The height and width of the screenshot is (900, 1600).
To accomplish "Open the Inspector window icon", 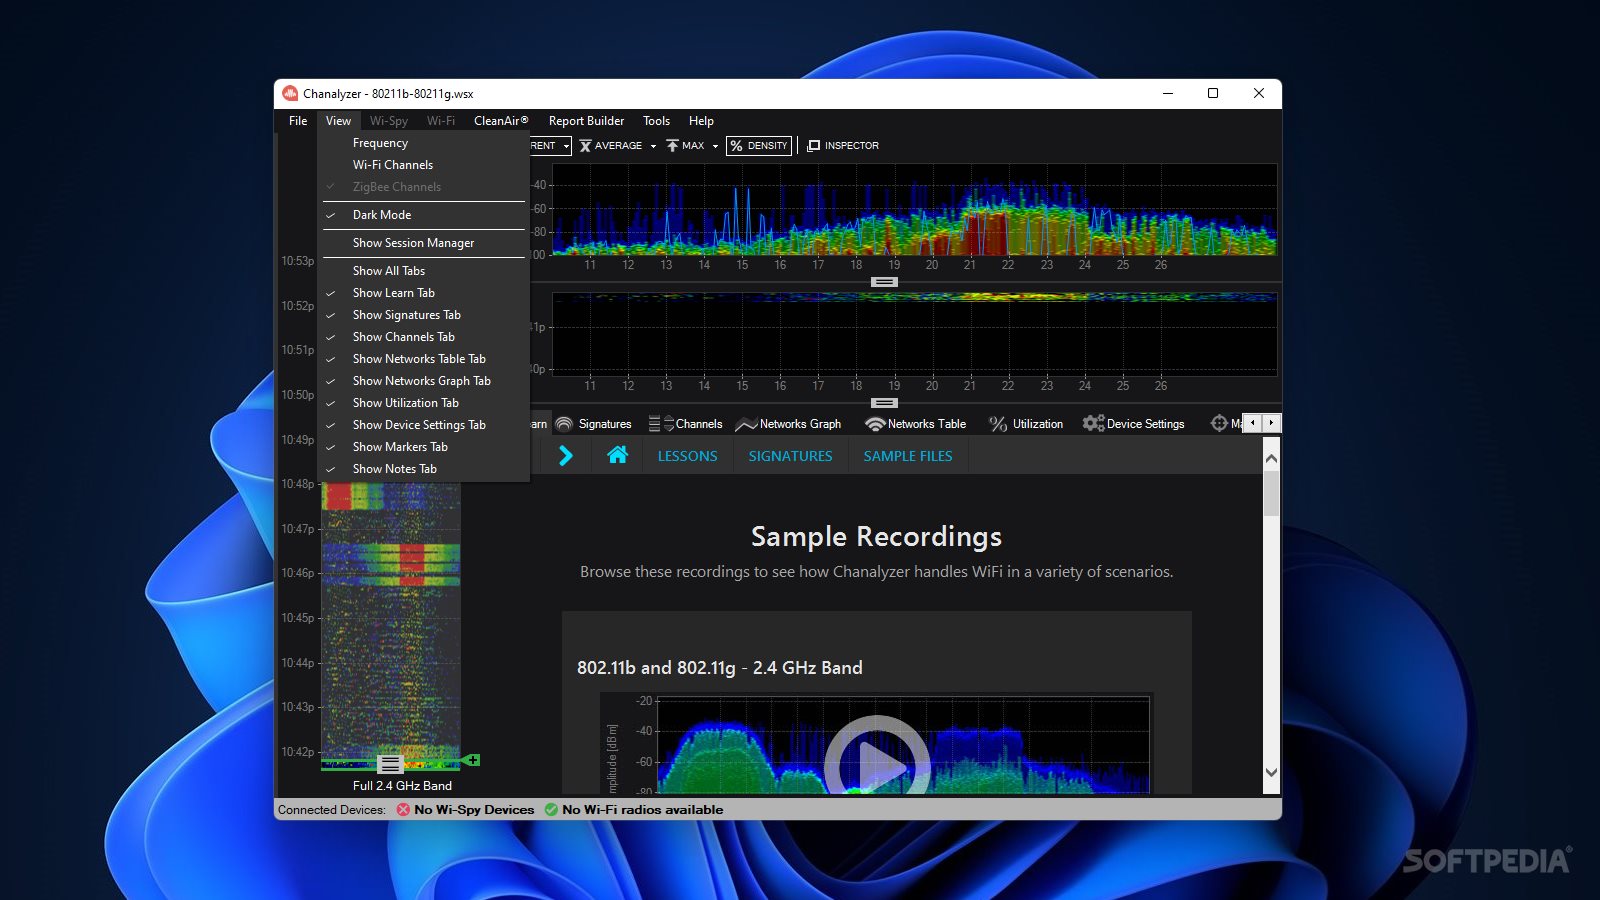I will 813,146.
